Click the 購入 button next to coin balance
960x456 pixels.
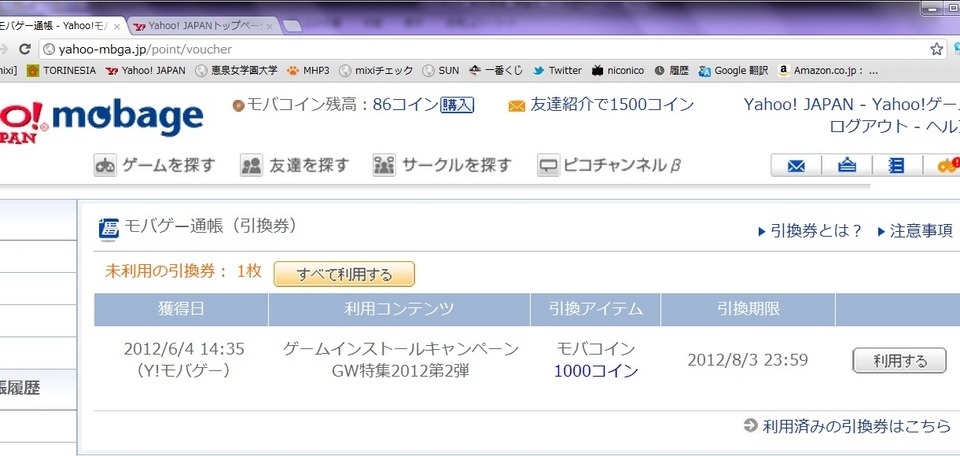point(457,105)
